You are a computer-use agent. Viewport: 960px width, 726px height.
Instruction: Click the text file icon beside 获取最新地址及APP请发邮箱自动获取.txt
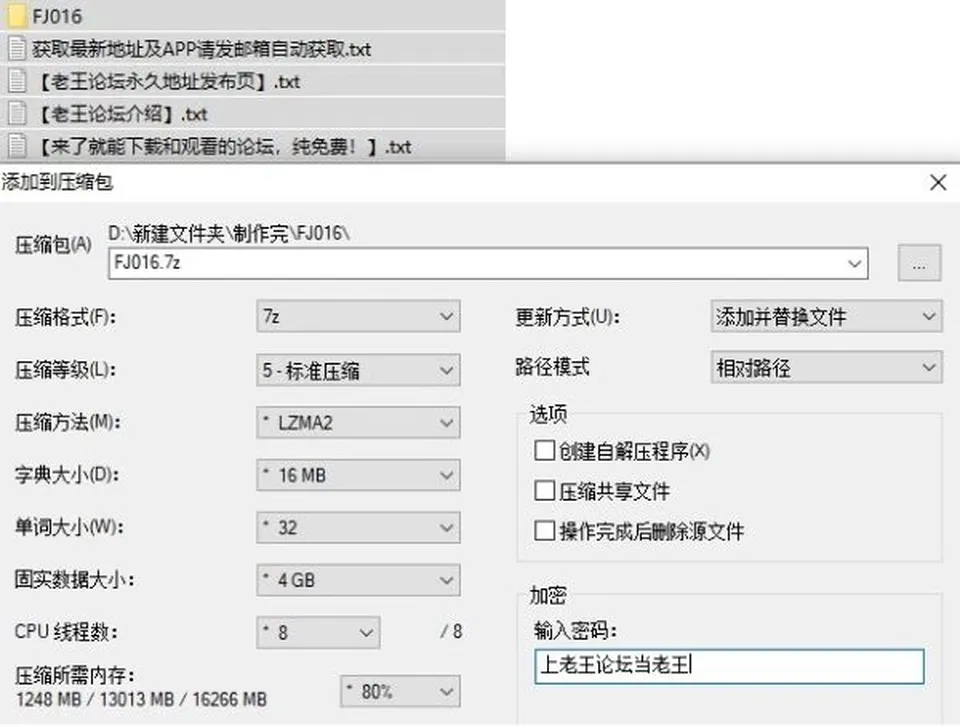pyautogui.click(x=17, y=48)
